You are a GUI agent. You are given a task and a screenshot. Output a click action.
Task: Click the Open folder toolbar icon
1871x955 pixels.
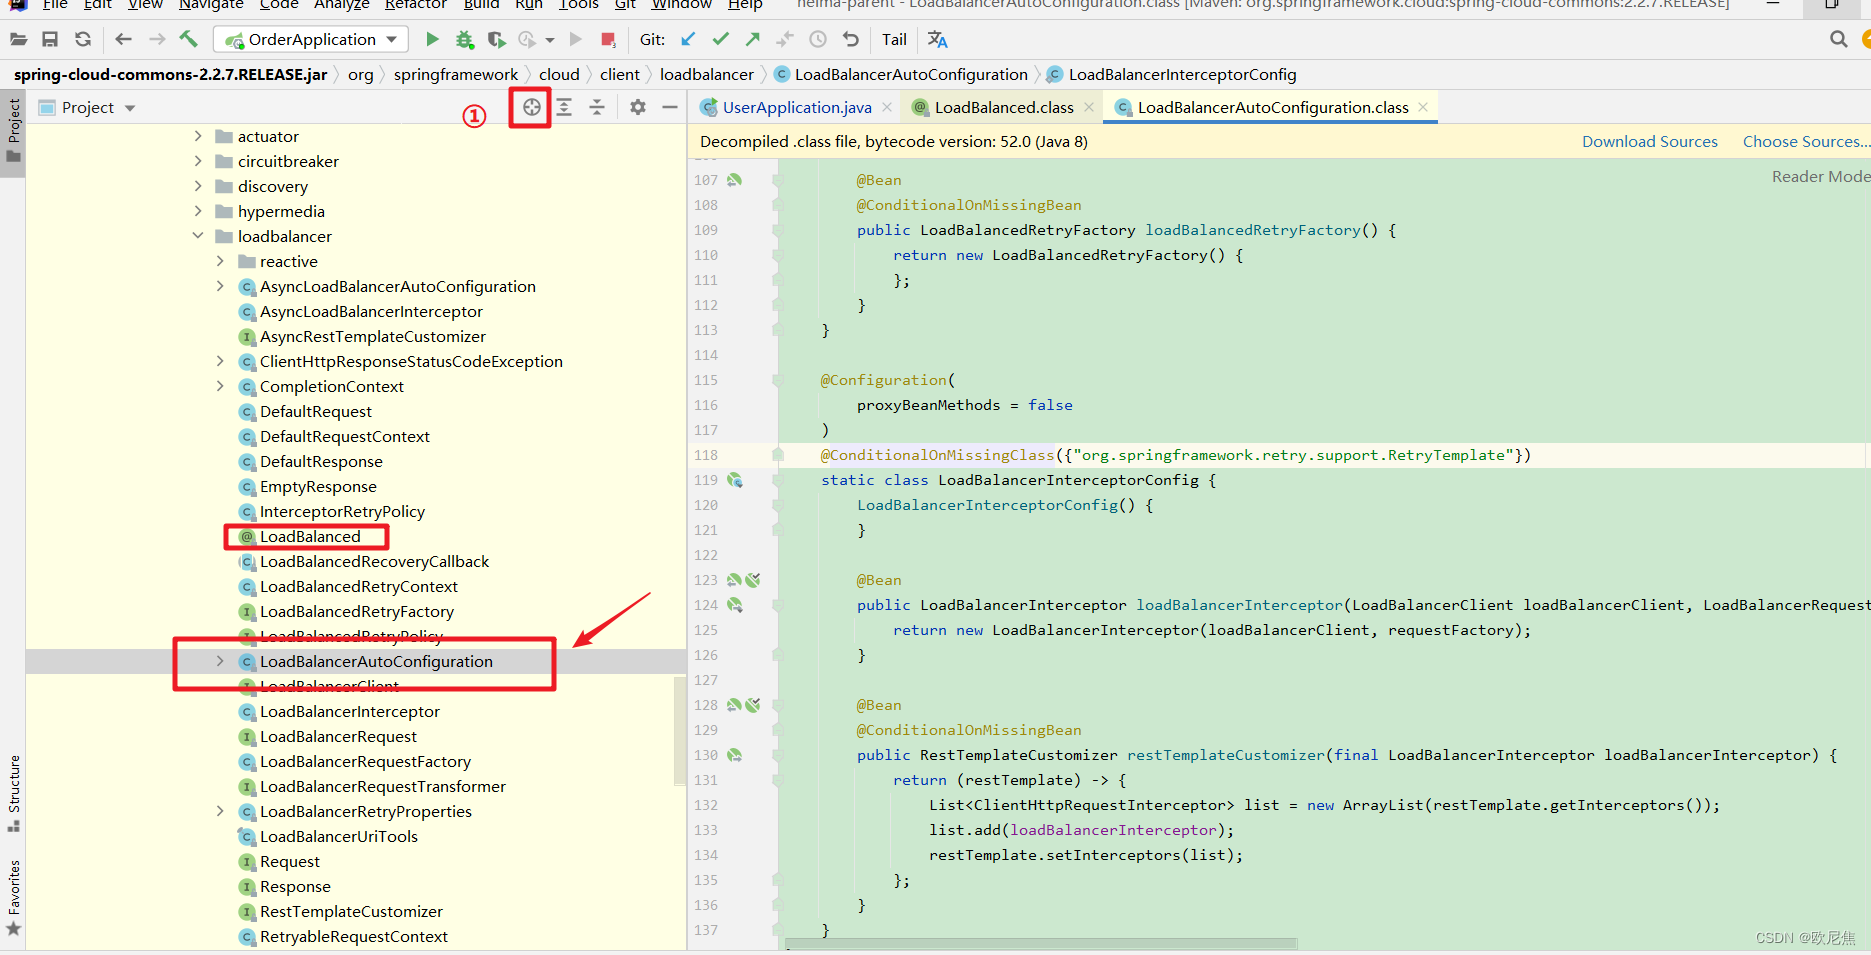[18, 39]
